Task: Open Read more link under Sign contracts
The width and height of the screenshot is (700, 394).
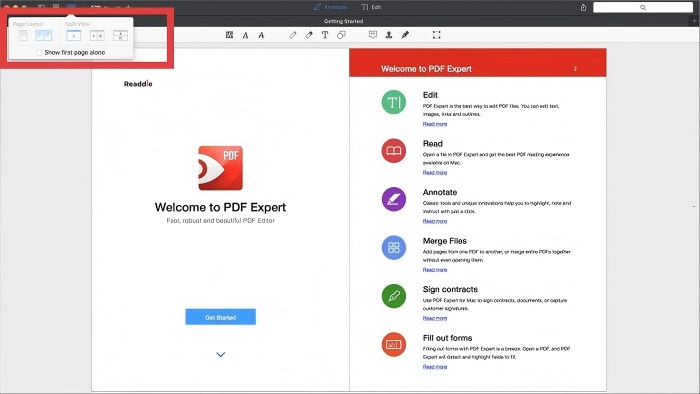Action: (435, 319)
